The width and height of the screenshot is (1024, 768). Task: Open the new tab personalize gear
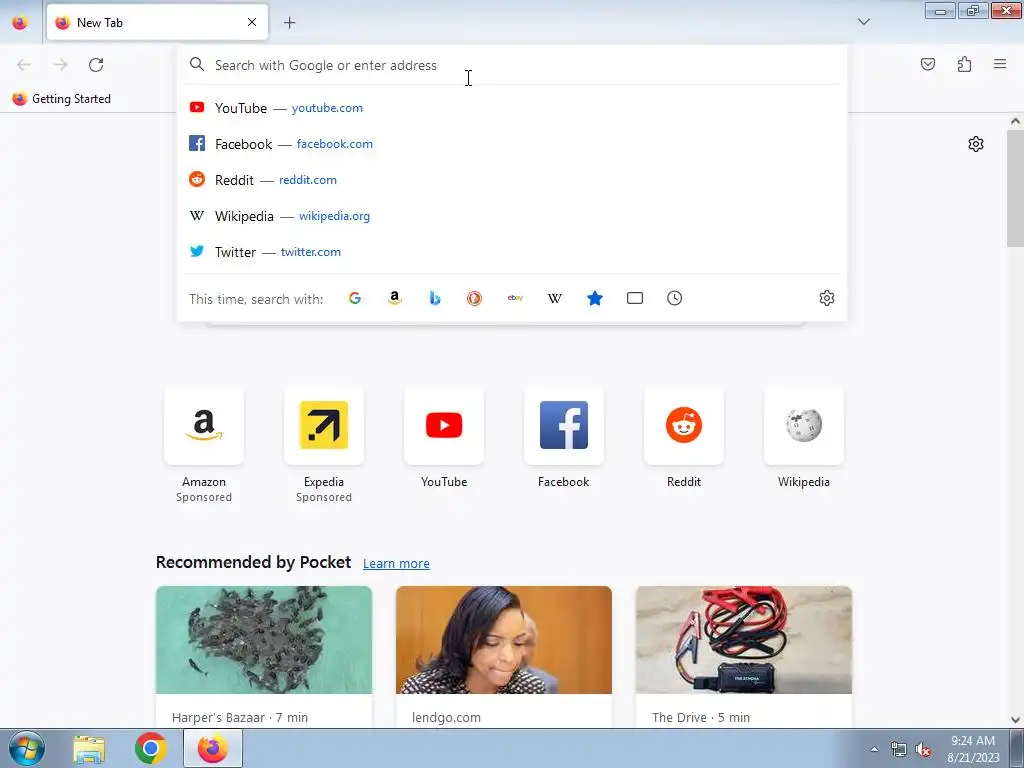pos(976,144)
